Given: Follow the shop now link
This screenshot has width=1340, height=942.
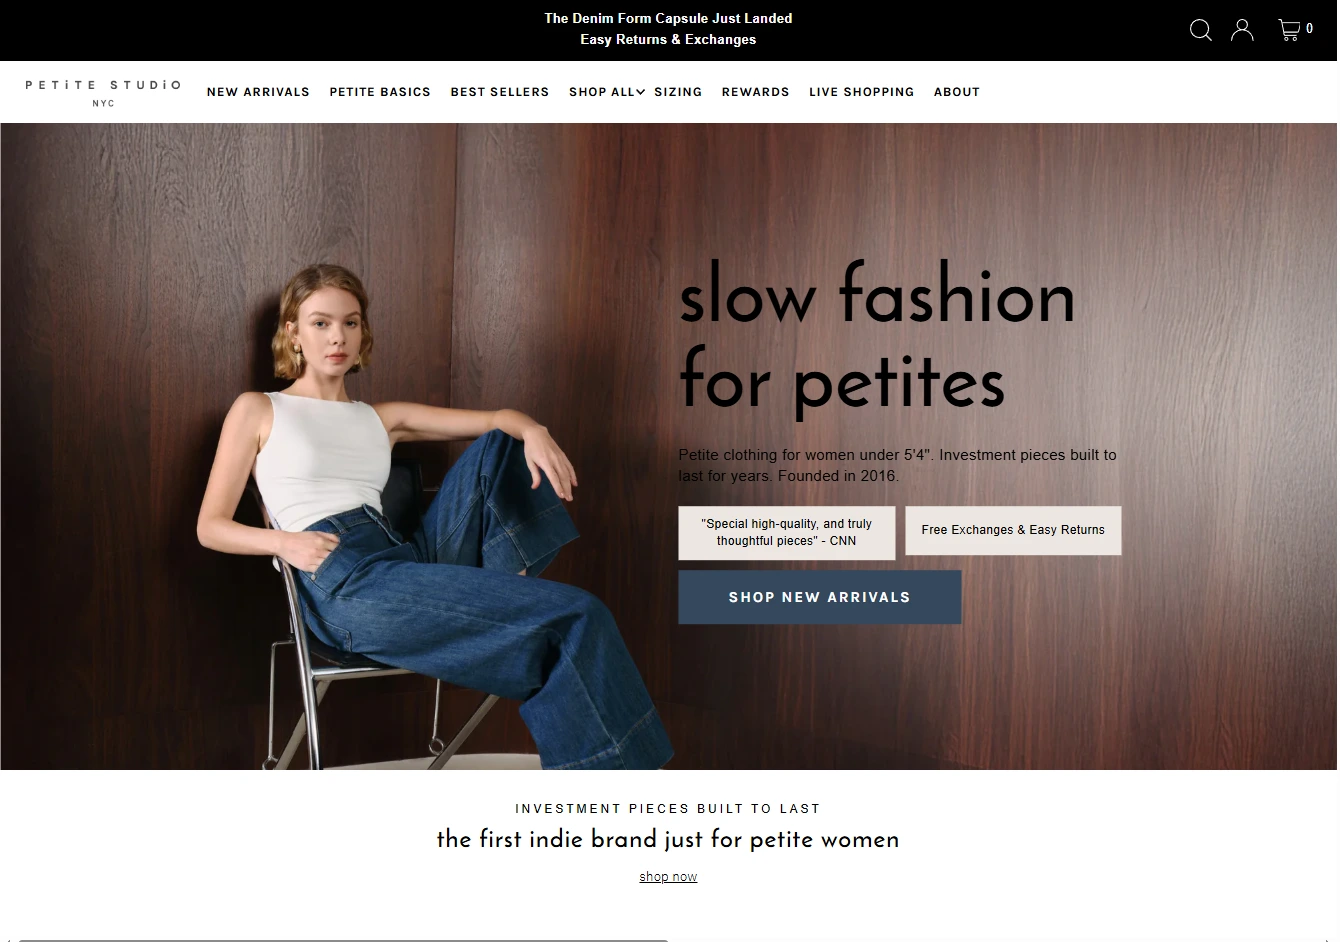Looking at the screenshot, I should pyautogui.click(x=668, y=877).
